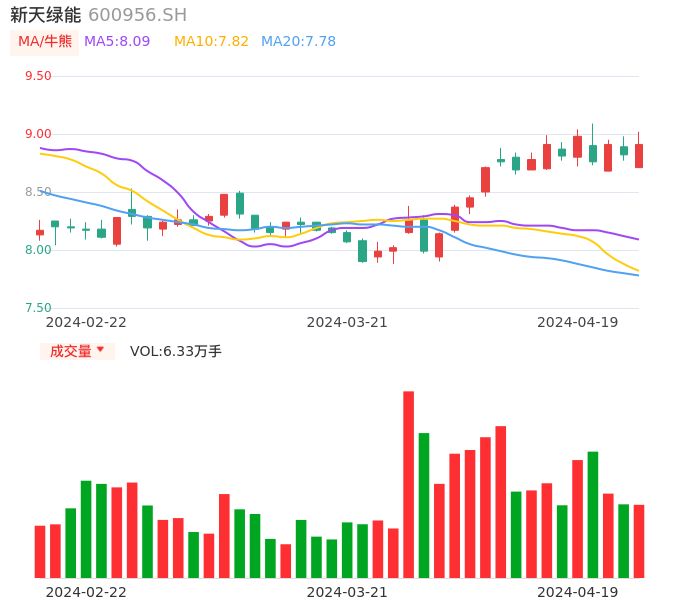The image size is (686, 606).
Task: Click the MA/牛熊 indicator button
Action: click(45, 42)
